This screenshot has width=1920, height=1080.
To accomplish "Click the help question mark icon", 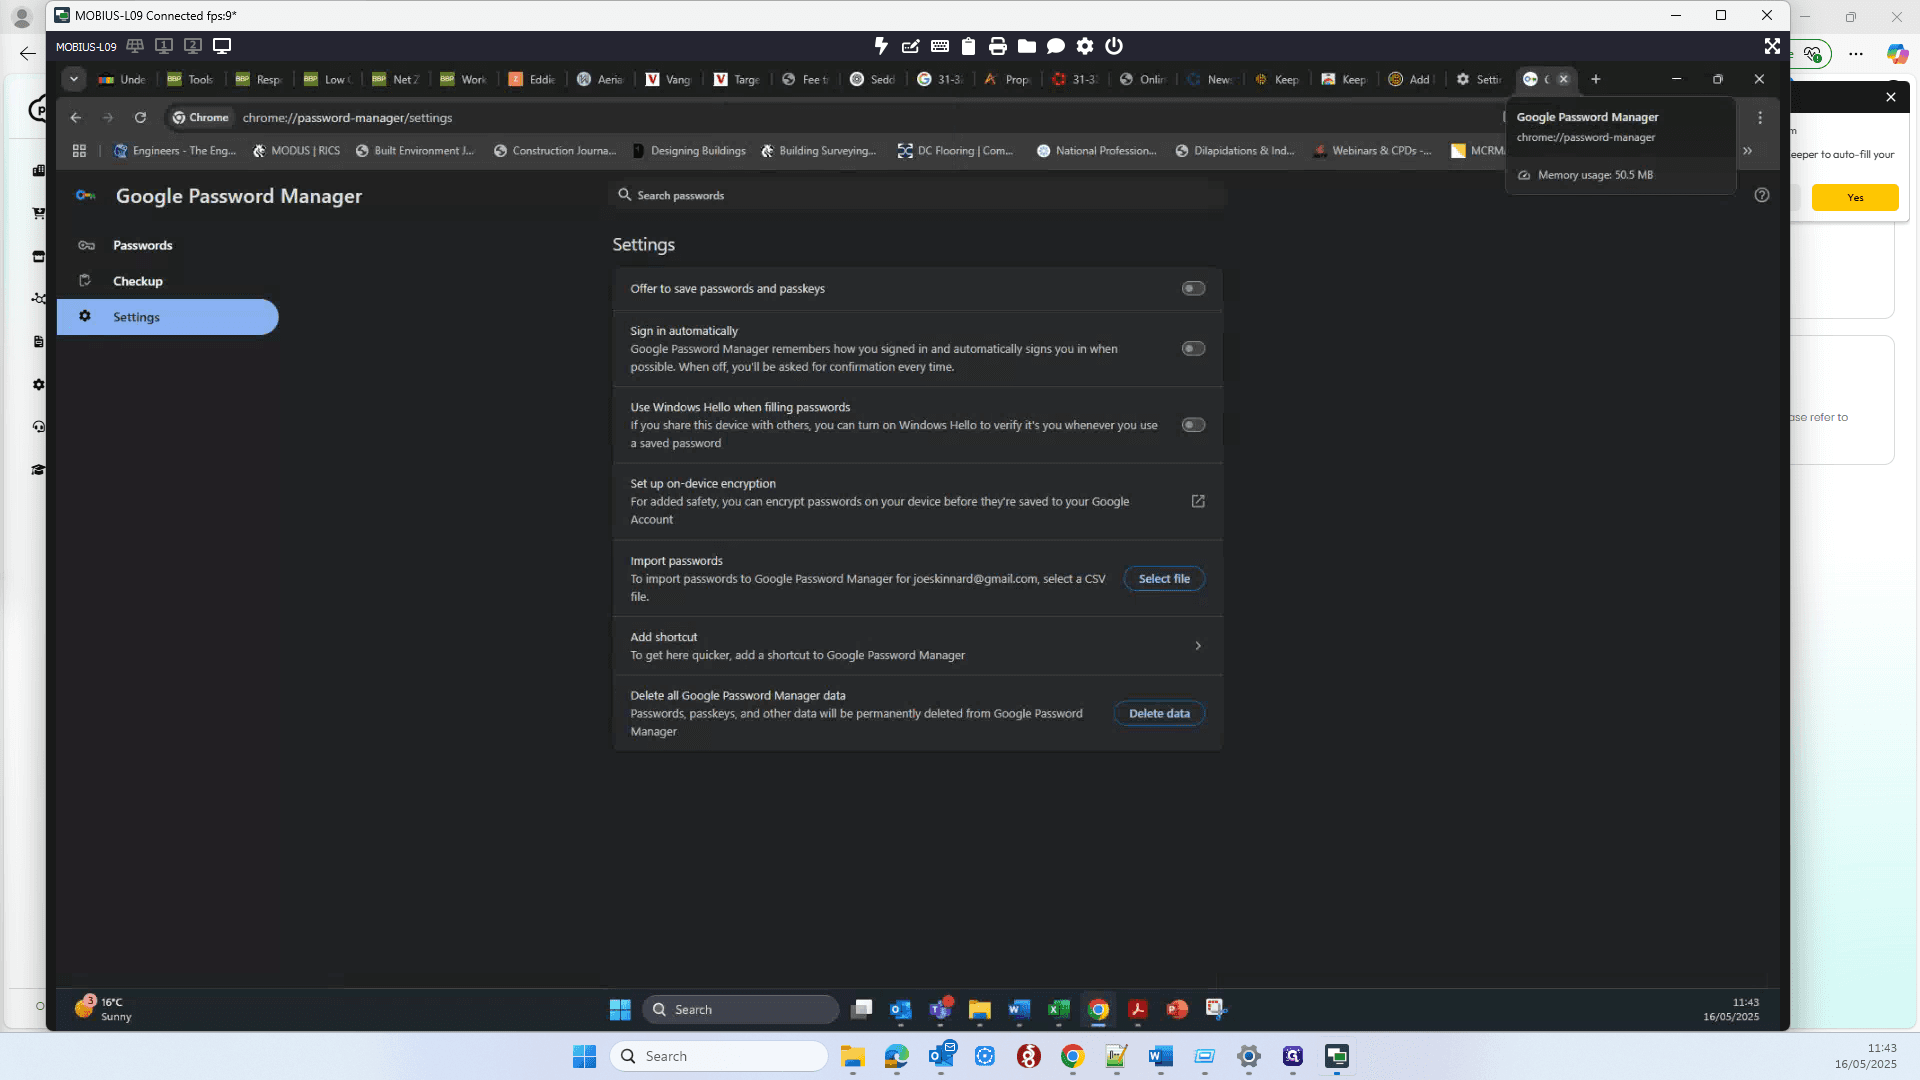I will pos(1762,195).
